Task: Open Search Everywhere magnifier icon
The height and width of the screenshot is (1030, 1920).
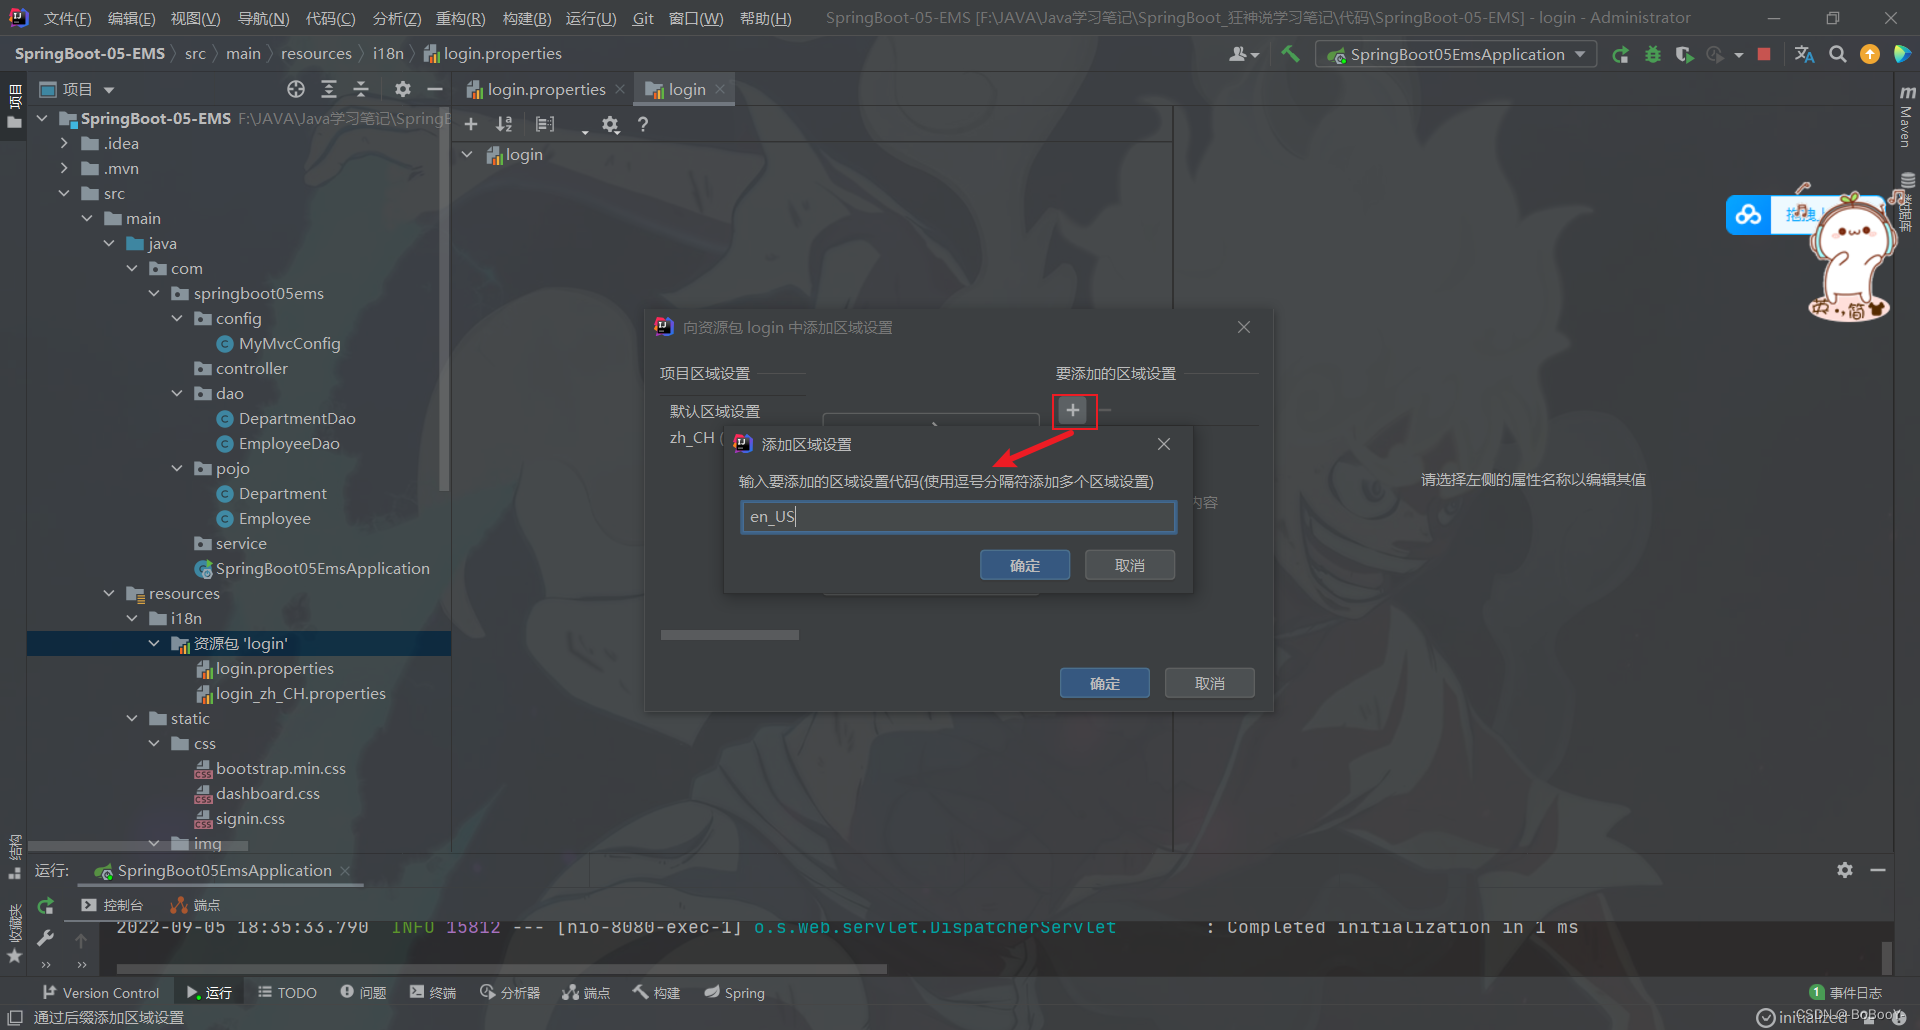Action: pos(1838,55)
